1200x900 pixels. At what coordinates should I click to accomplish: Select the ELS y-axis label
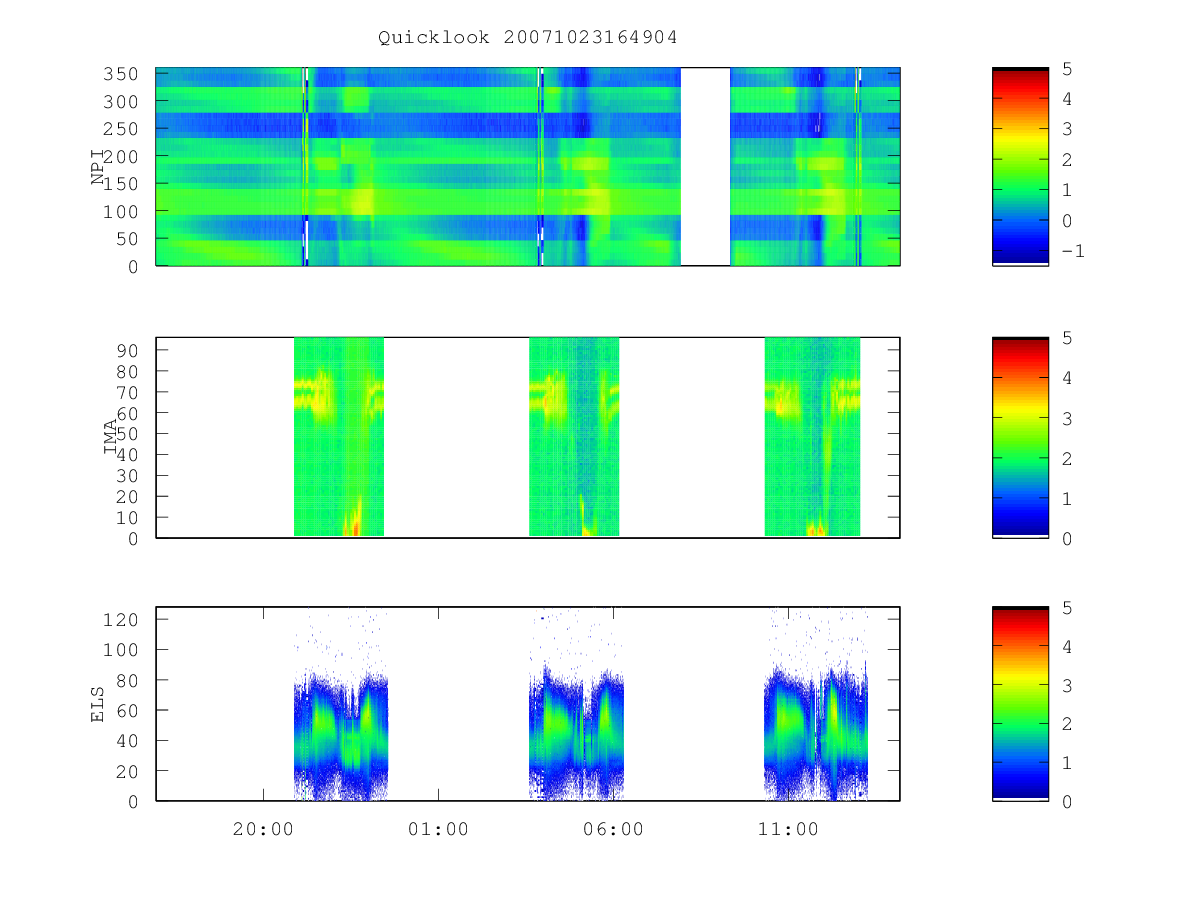99,704
